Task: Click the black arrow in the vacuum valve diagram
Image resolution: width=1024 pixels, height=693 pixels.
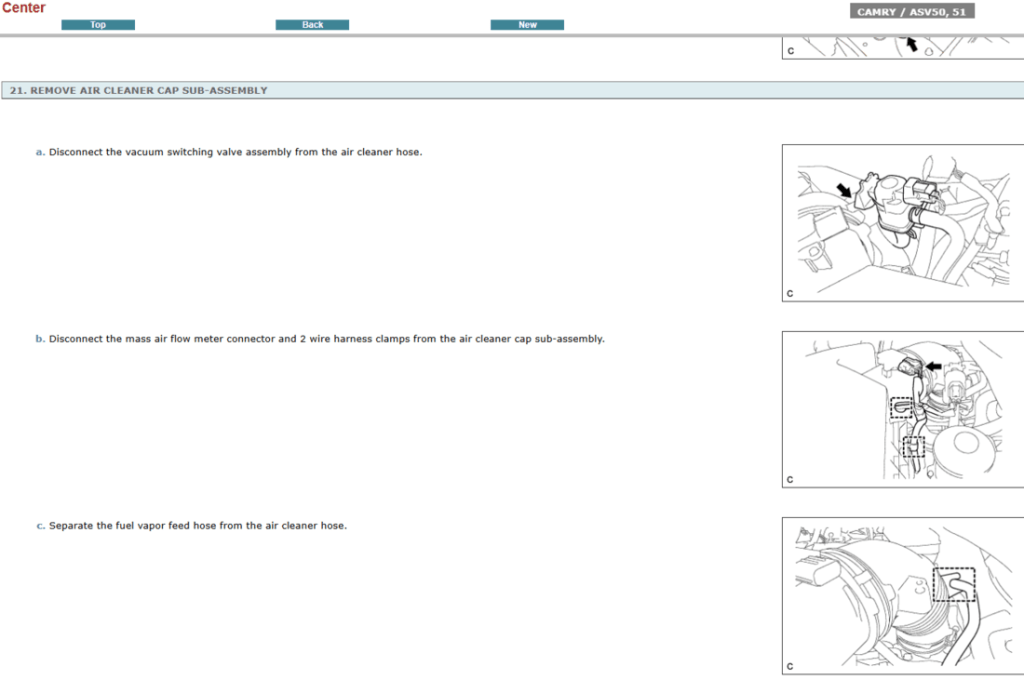Action: pos(847,188)
